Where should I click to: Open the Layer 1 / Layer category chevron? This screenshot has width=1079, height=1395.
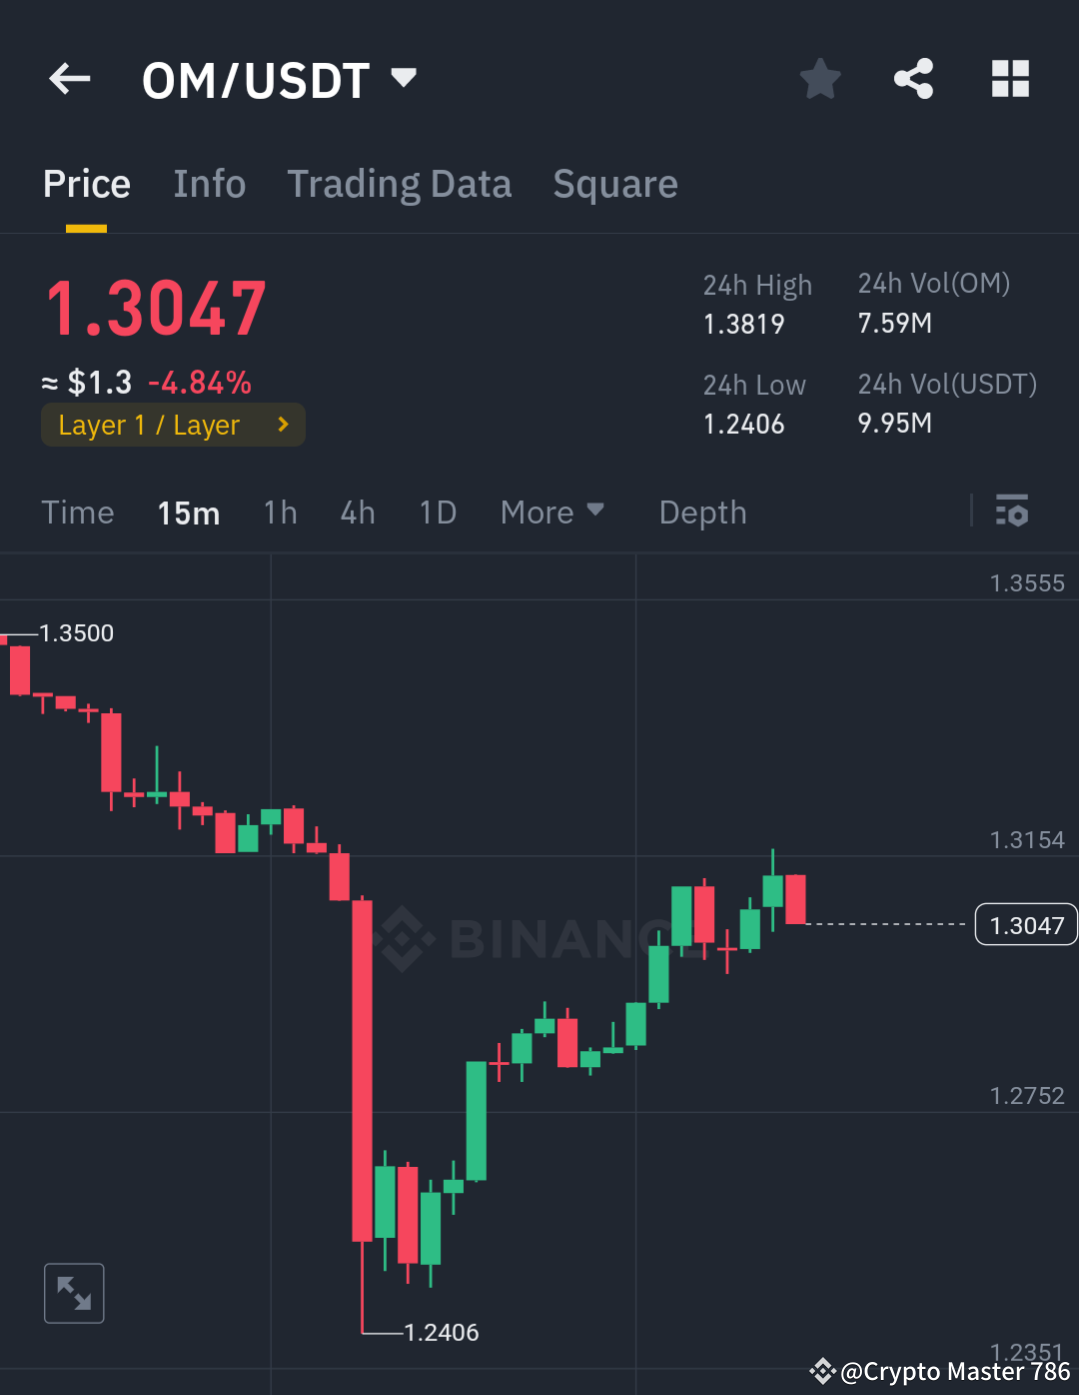[282, 424]
